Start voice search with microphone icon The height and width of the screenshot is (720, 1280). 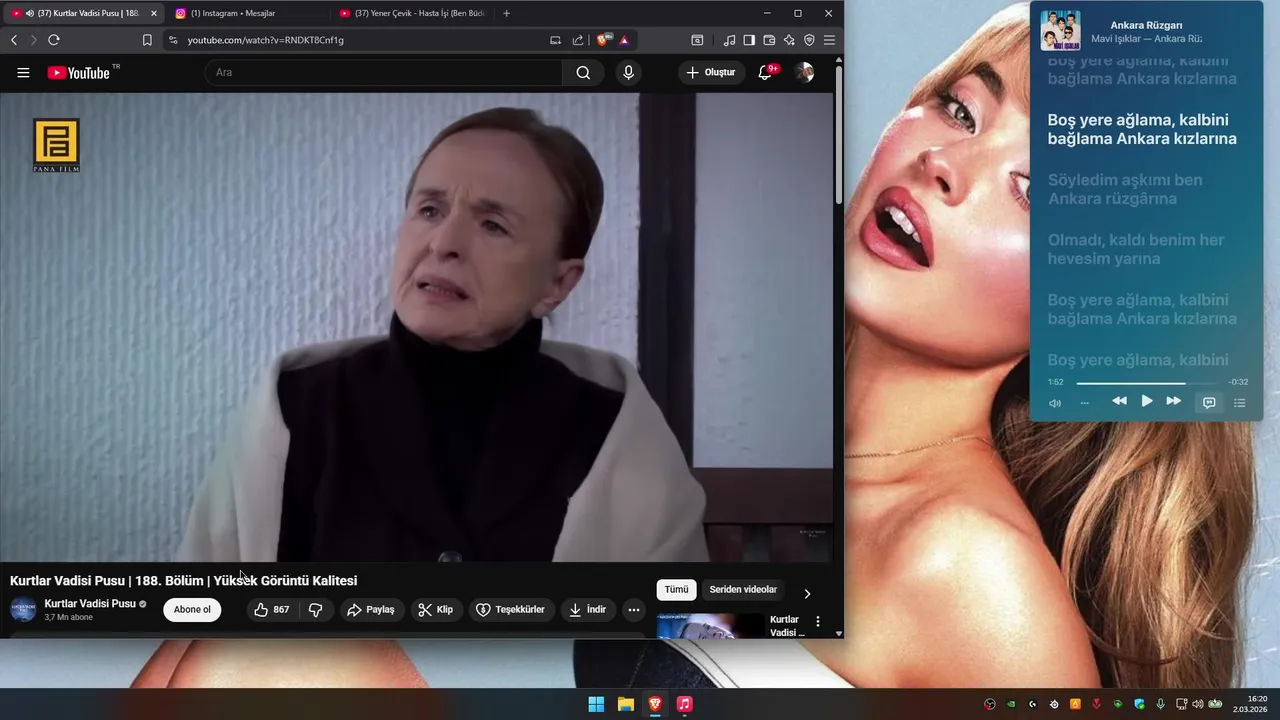pos(628,72)
